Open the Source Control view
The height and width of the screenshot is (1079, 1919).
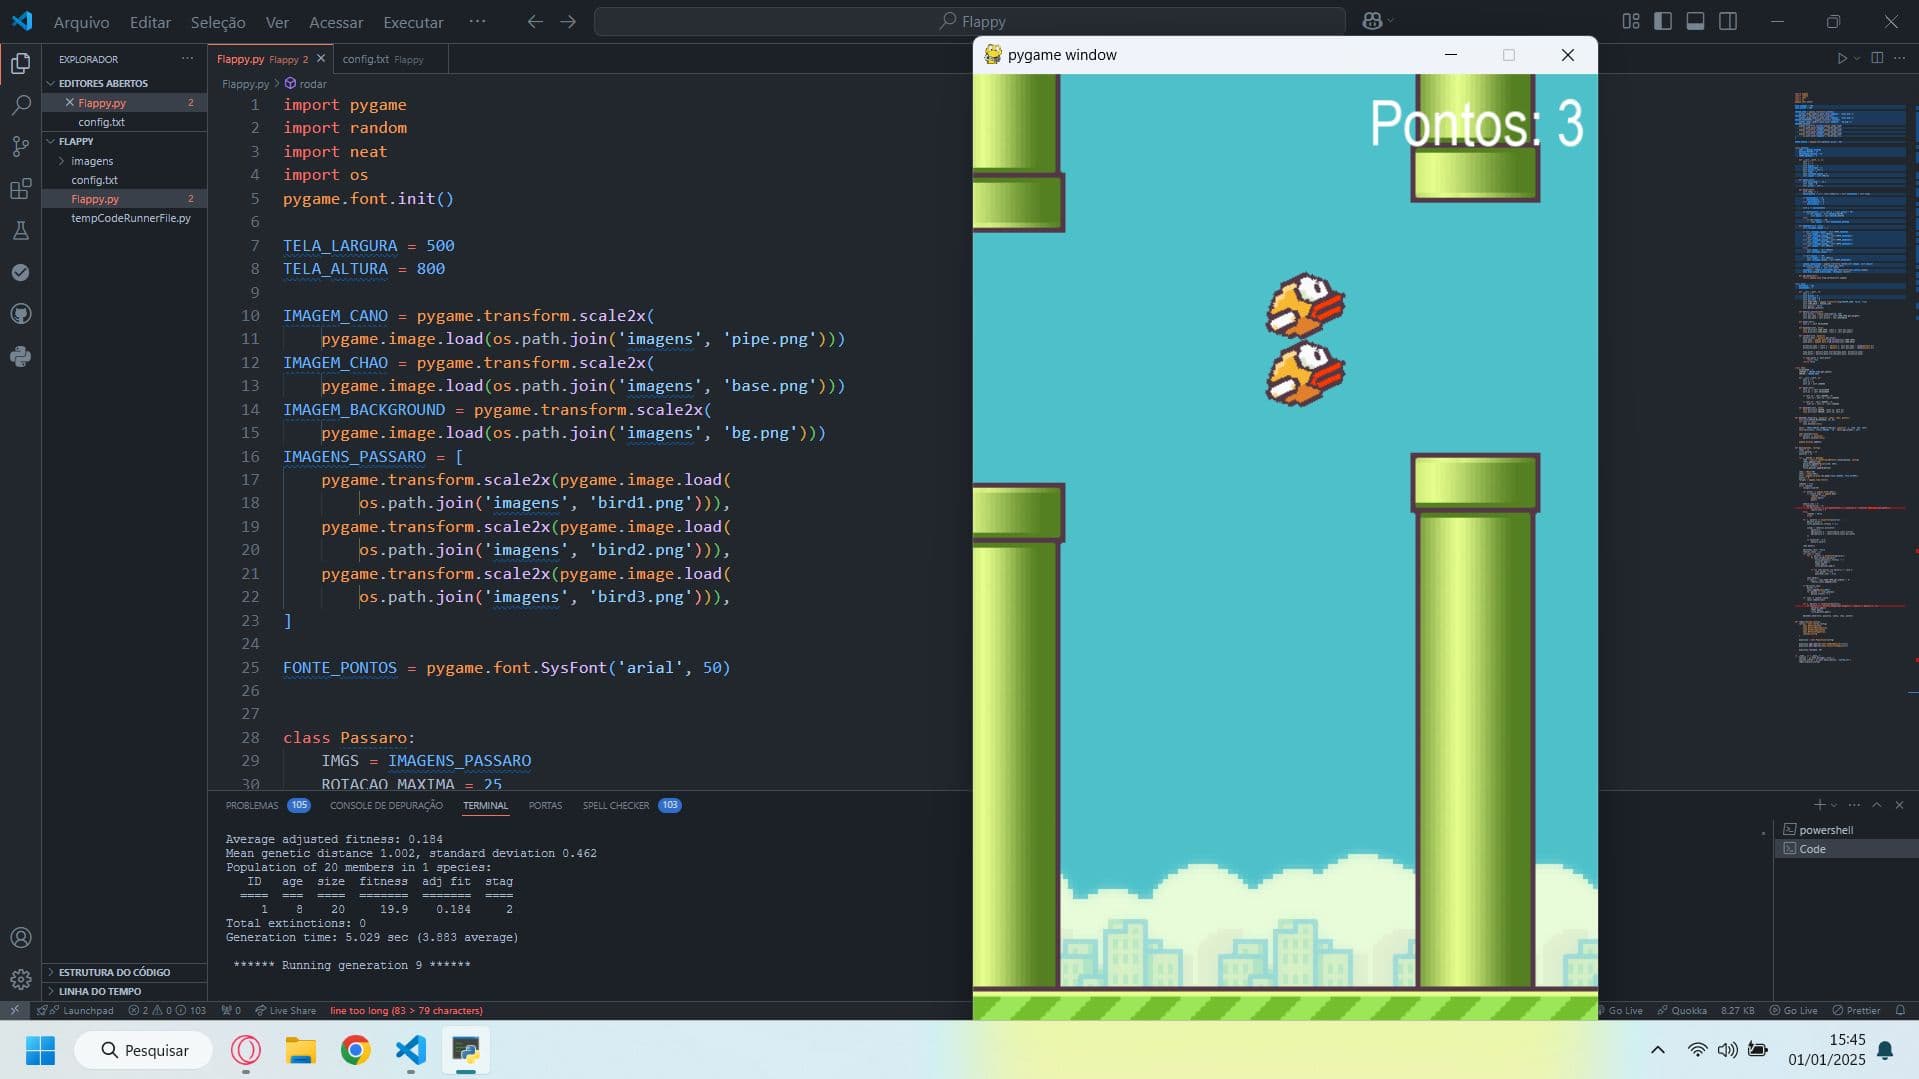pyautogui.click(x=20, y=147)
